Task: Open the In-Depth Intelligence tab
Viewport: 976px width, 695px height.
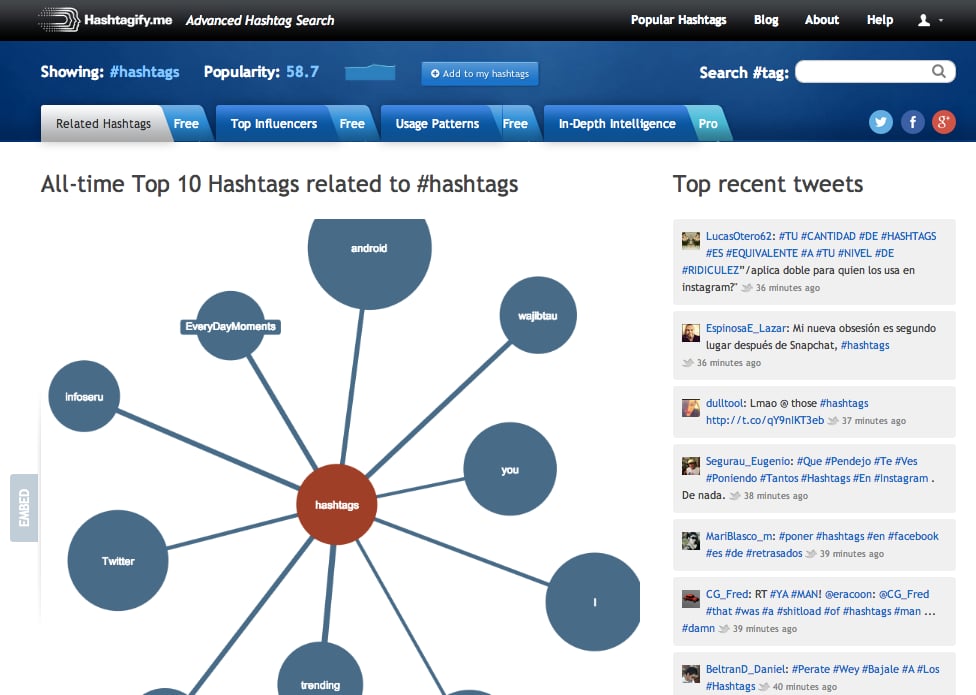Action: [617, 124]
